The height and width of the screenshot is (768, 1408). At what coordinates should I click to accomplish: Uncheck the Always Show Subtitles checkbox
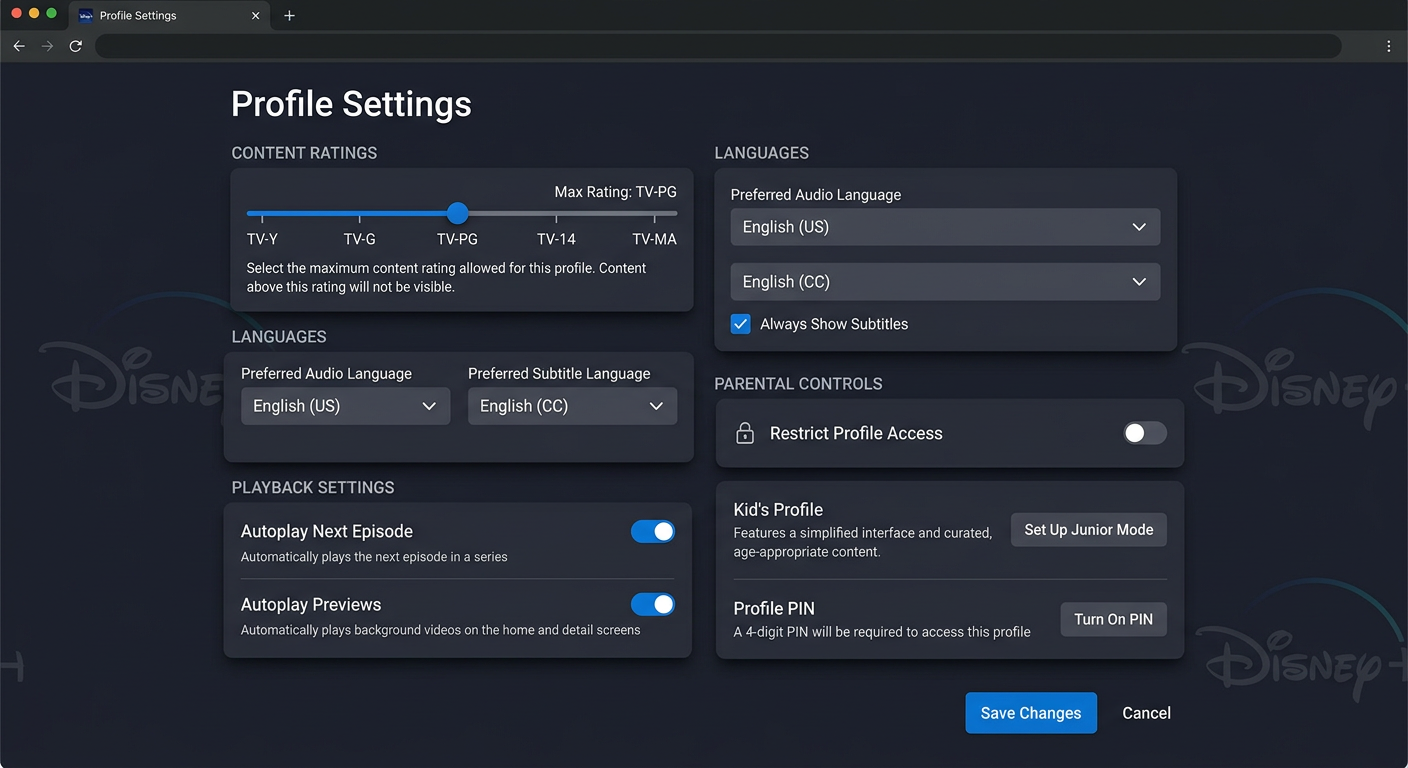pyautogui.click(x=740, y=324)
